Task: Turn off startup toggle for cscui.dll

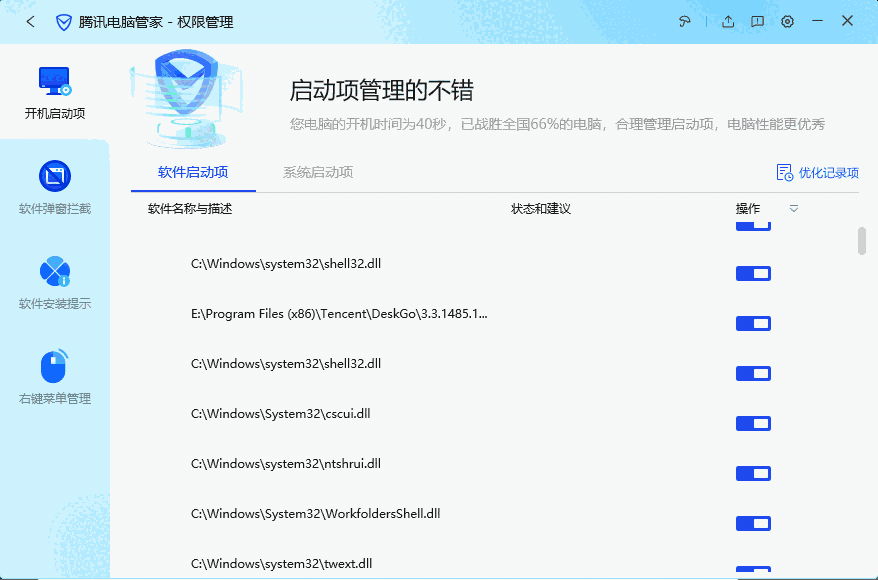Action: [753, 423]
